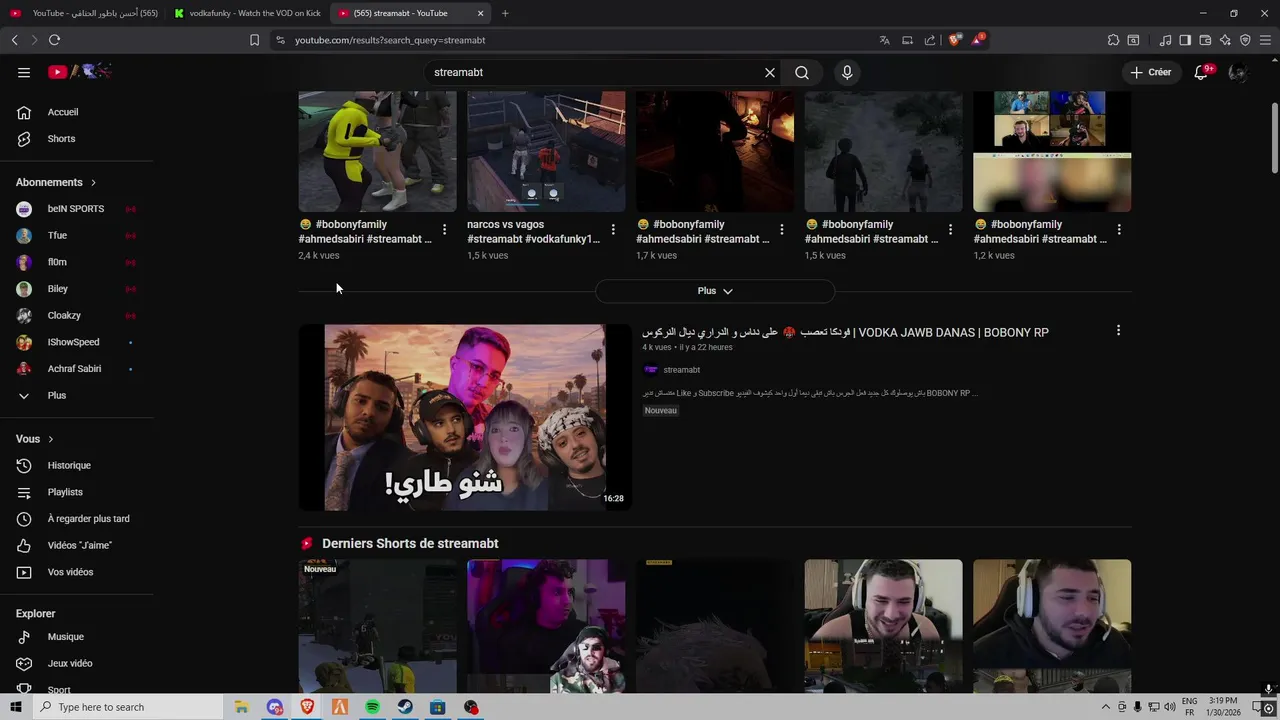Screen dimensions: 1280x720
Task: Open the Brave VPN shield icon
Action: click(1245, 40)
